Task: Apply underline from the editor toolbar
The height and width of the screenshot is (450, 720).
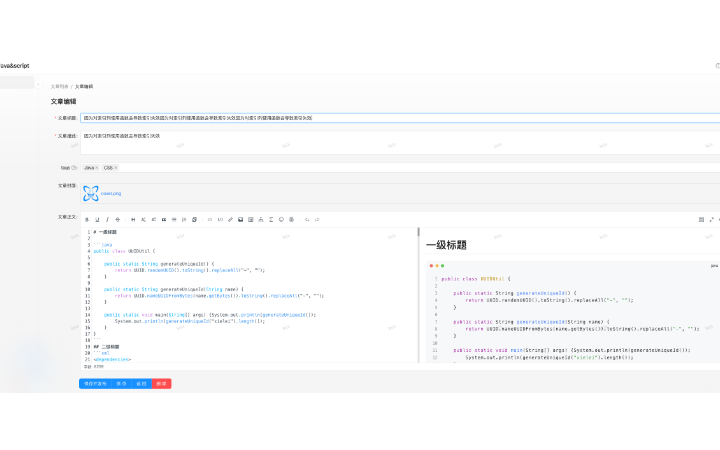Action: (97, 219)
